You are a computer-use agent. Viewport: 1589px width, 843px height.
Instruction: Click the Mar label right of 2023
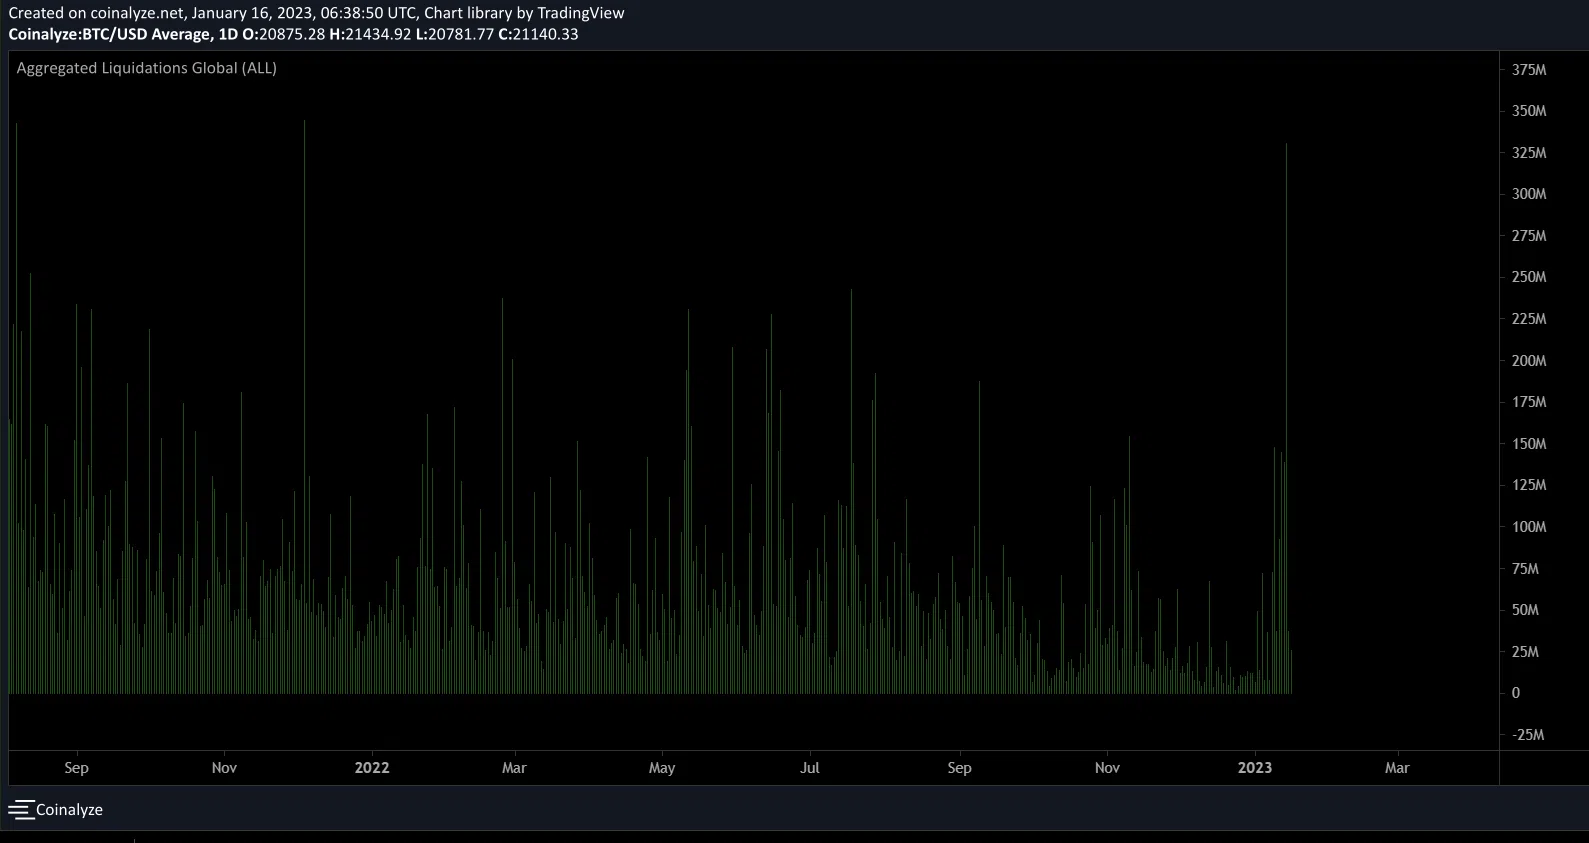point(1397,768)
